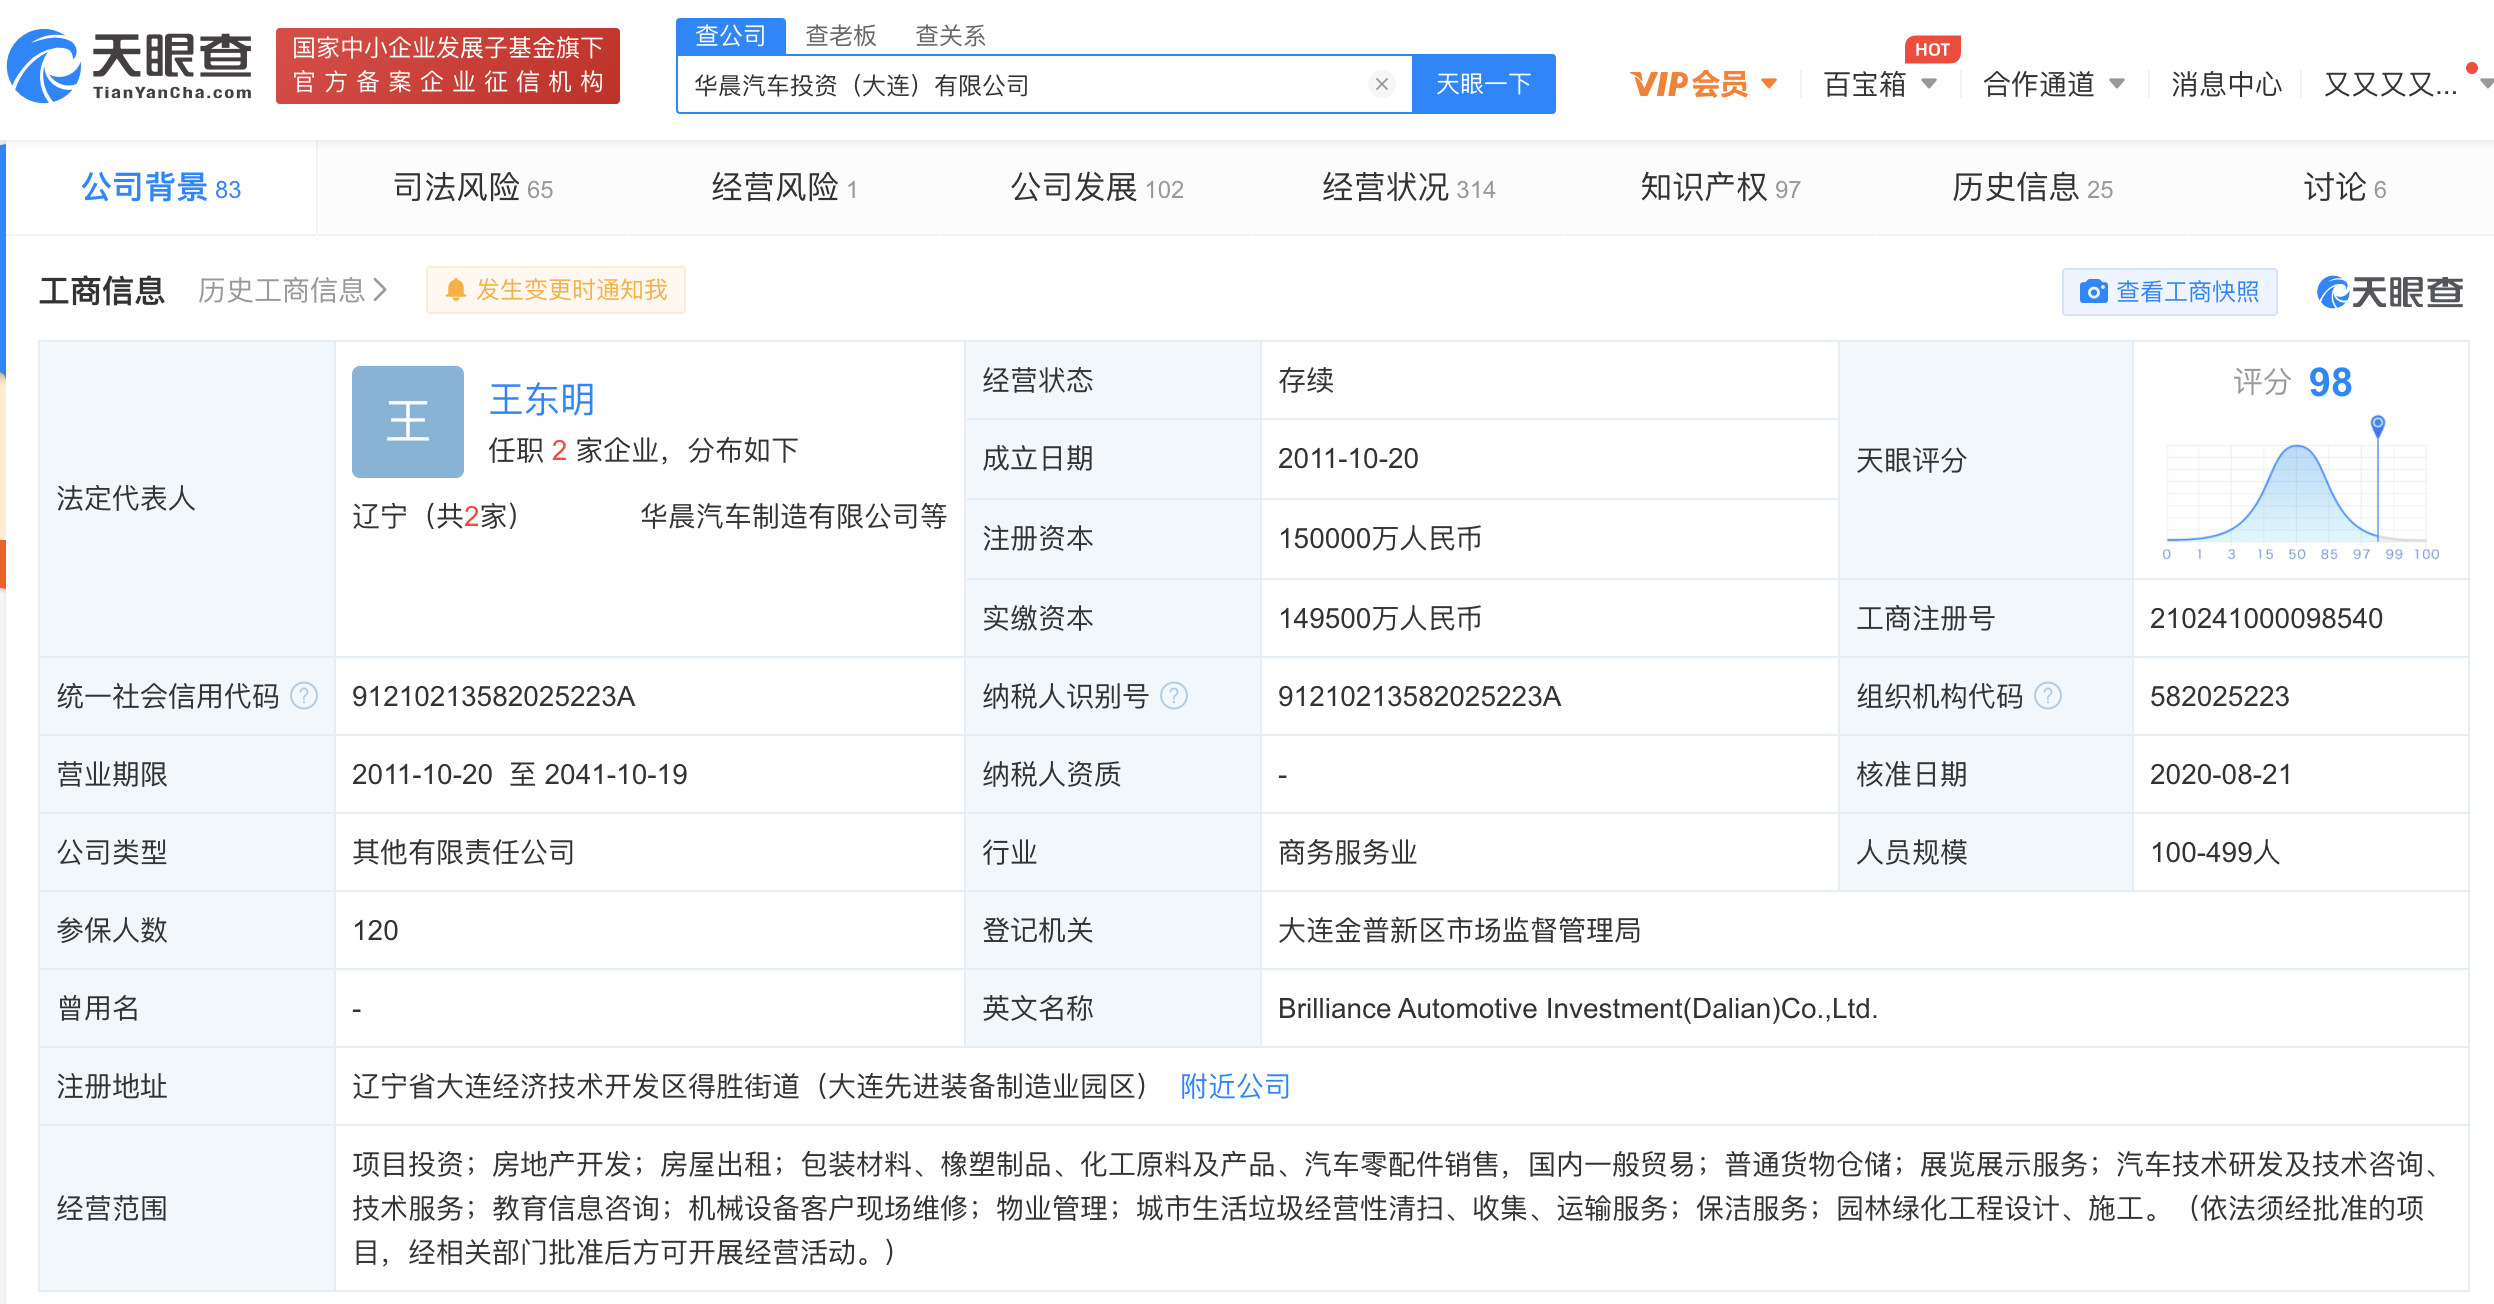
Task: Open the 公司发展 tab
Action: point(1097,188)
